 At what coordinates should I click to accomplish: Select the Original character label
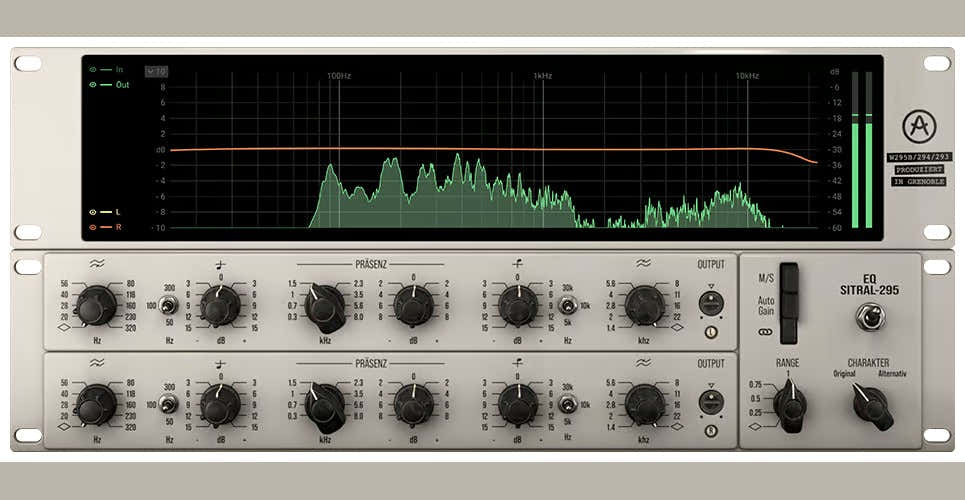click(844, 374)
